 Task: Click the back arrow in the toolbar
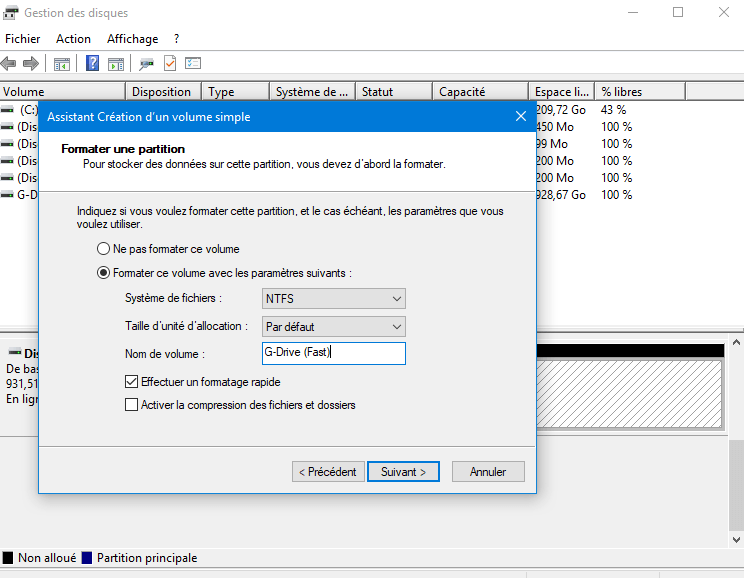click(10, 63)
